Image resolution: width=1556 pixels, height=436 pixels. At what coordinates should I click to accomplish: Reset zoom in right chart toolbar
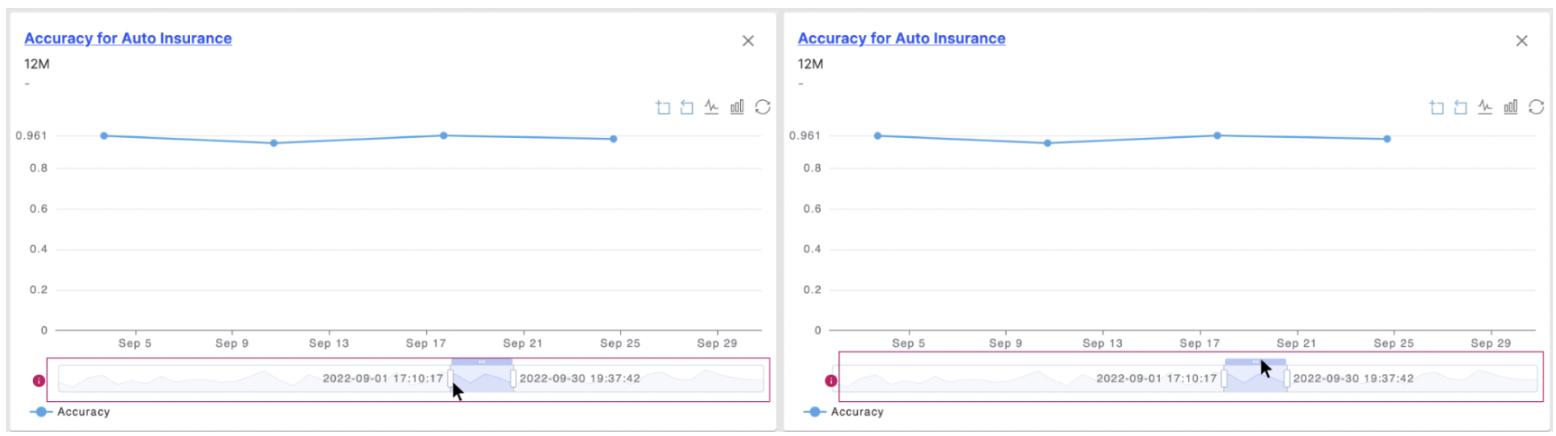click(1461, 107)
